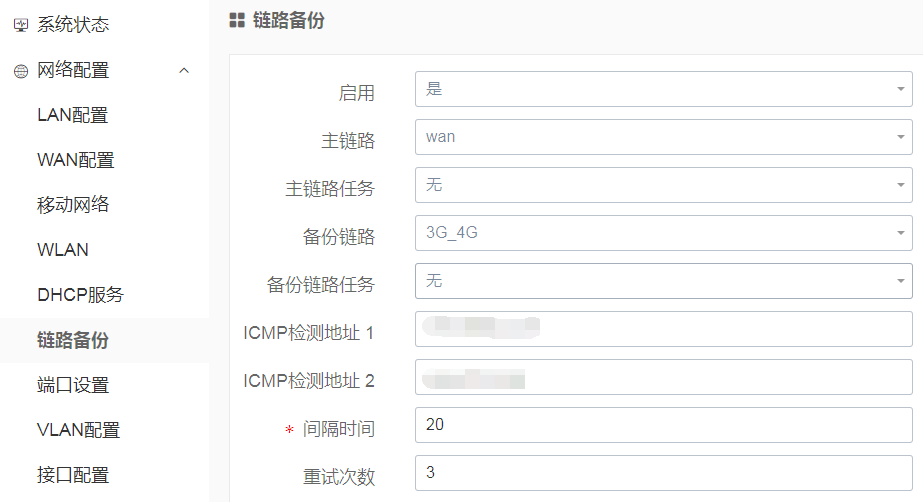Open the 系统状态 menu

[x=73, y=25]
